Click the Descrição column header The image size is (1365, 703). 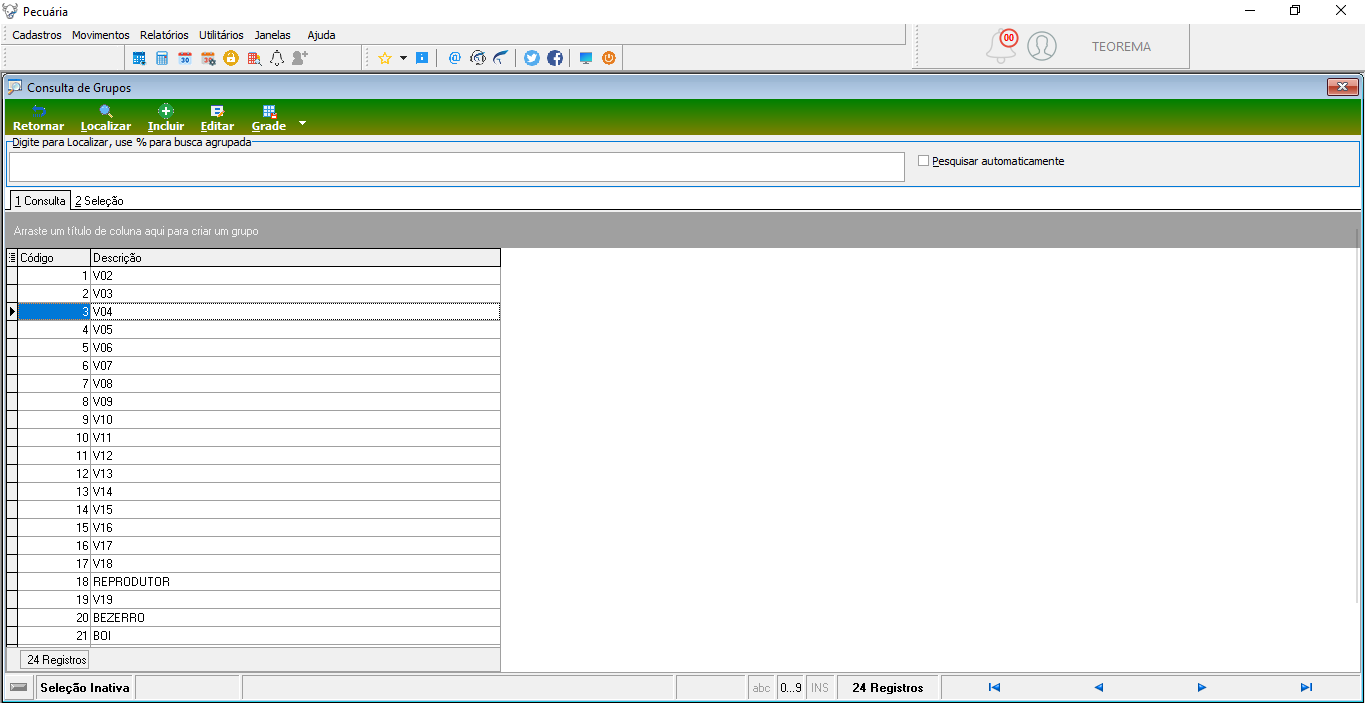[x=295, y=258]
